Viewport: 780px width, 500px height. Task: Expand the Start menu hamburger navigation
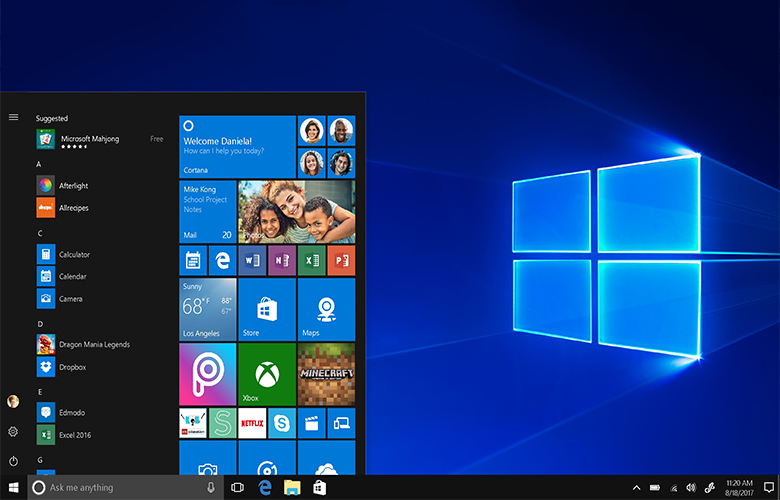pos(13,117)
